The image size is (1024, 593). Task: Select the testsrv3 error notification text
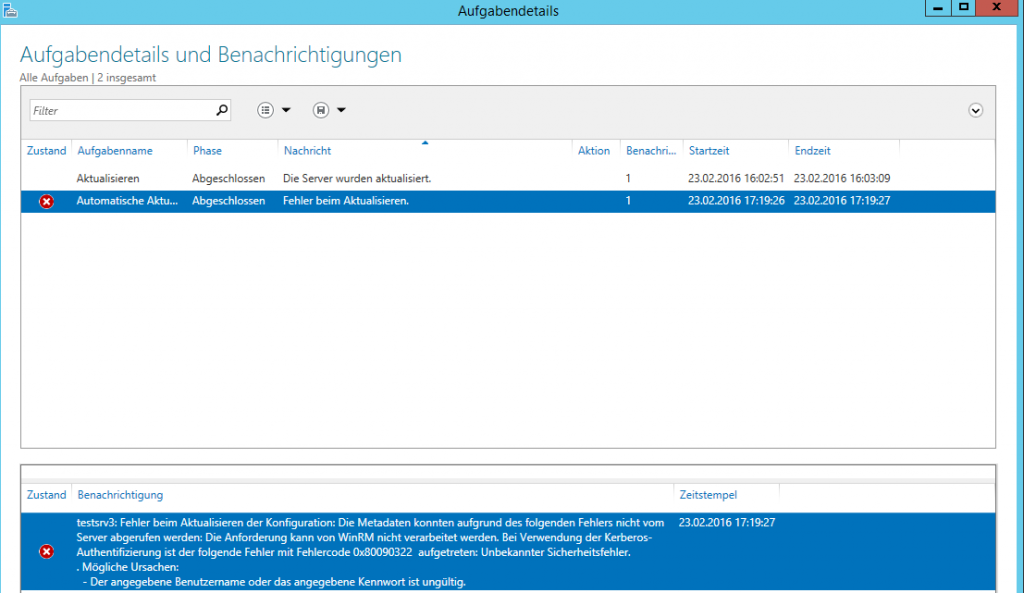(370, 552)
